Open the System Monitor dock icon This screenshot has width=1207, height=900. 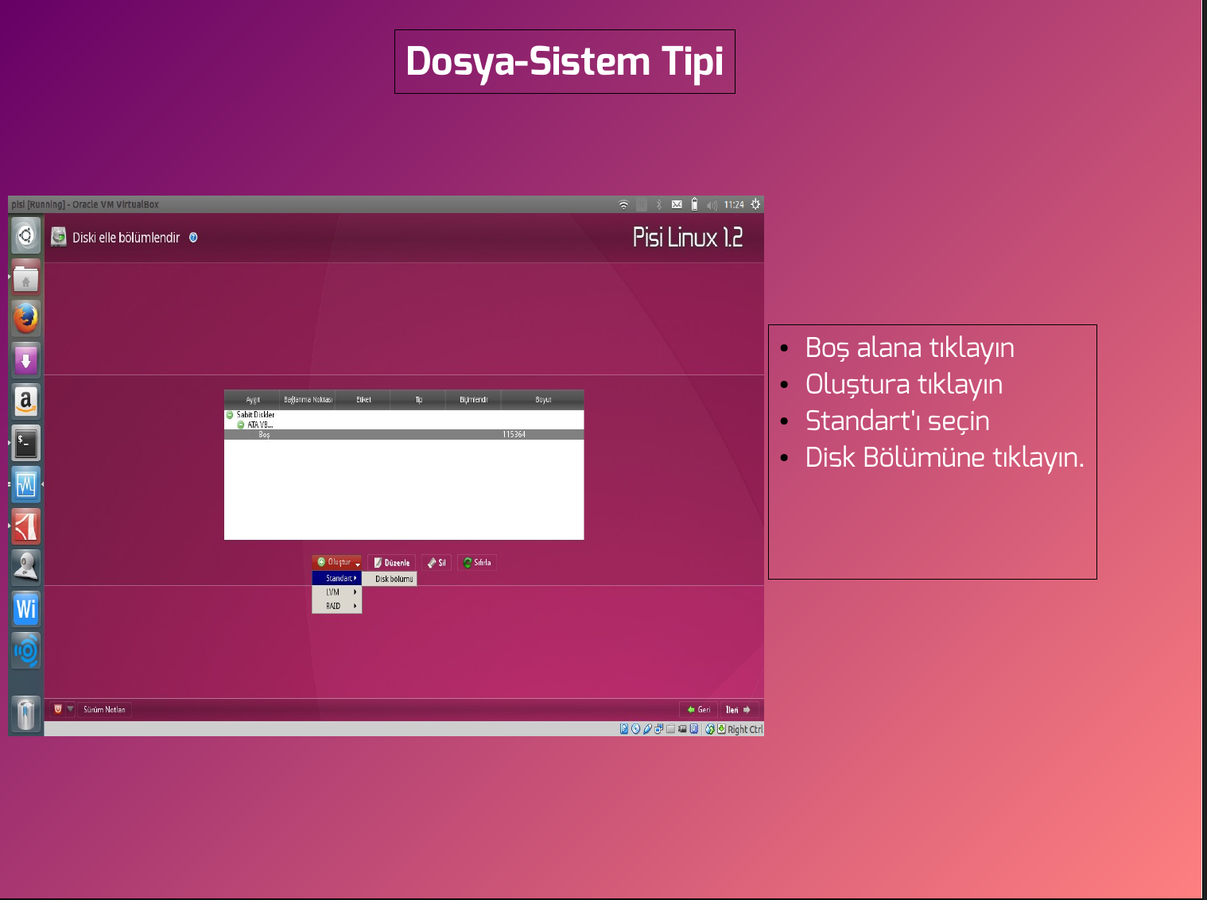pos(26,484)
